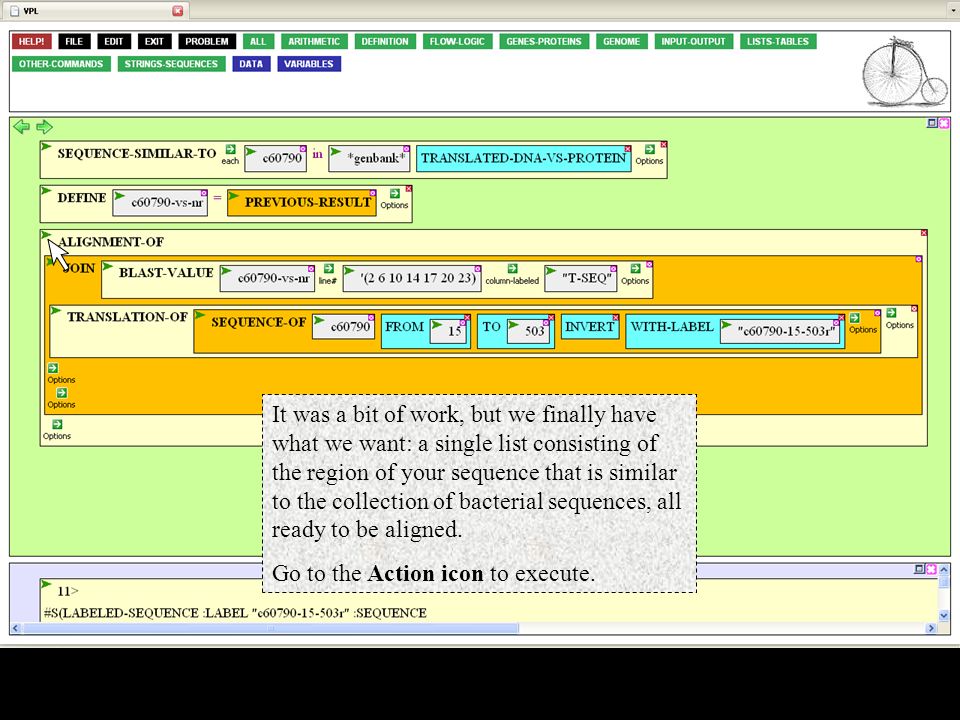Click the "c60790-15-503r" label box
The image size is (960, 720).
coord(781,331)
